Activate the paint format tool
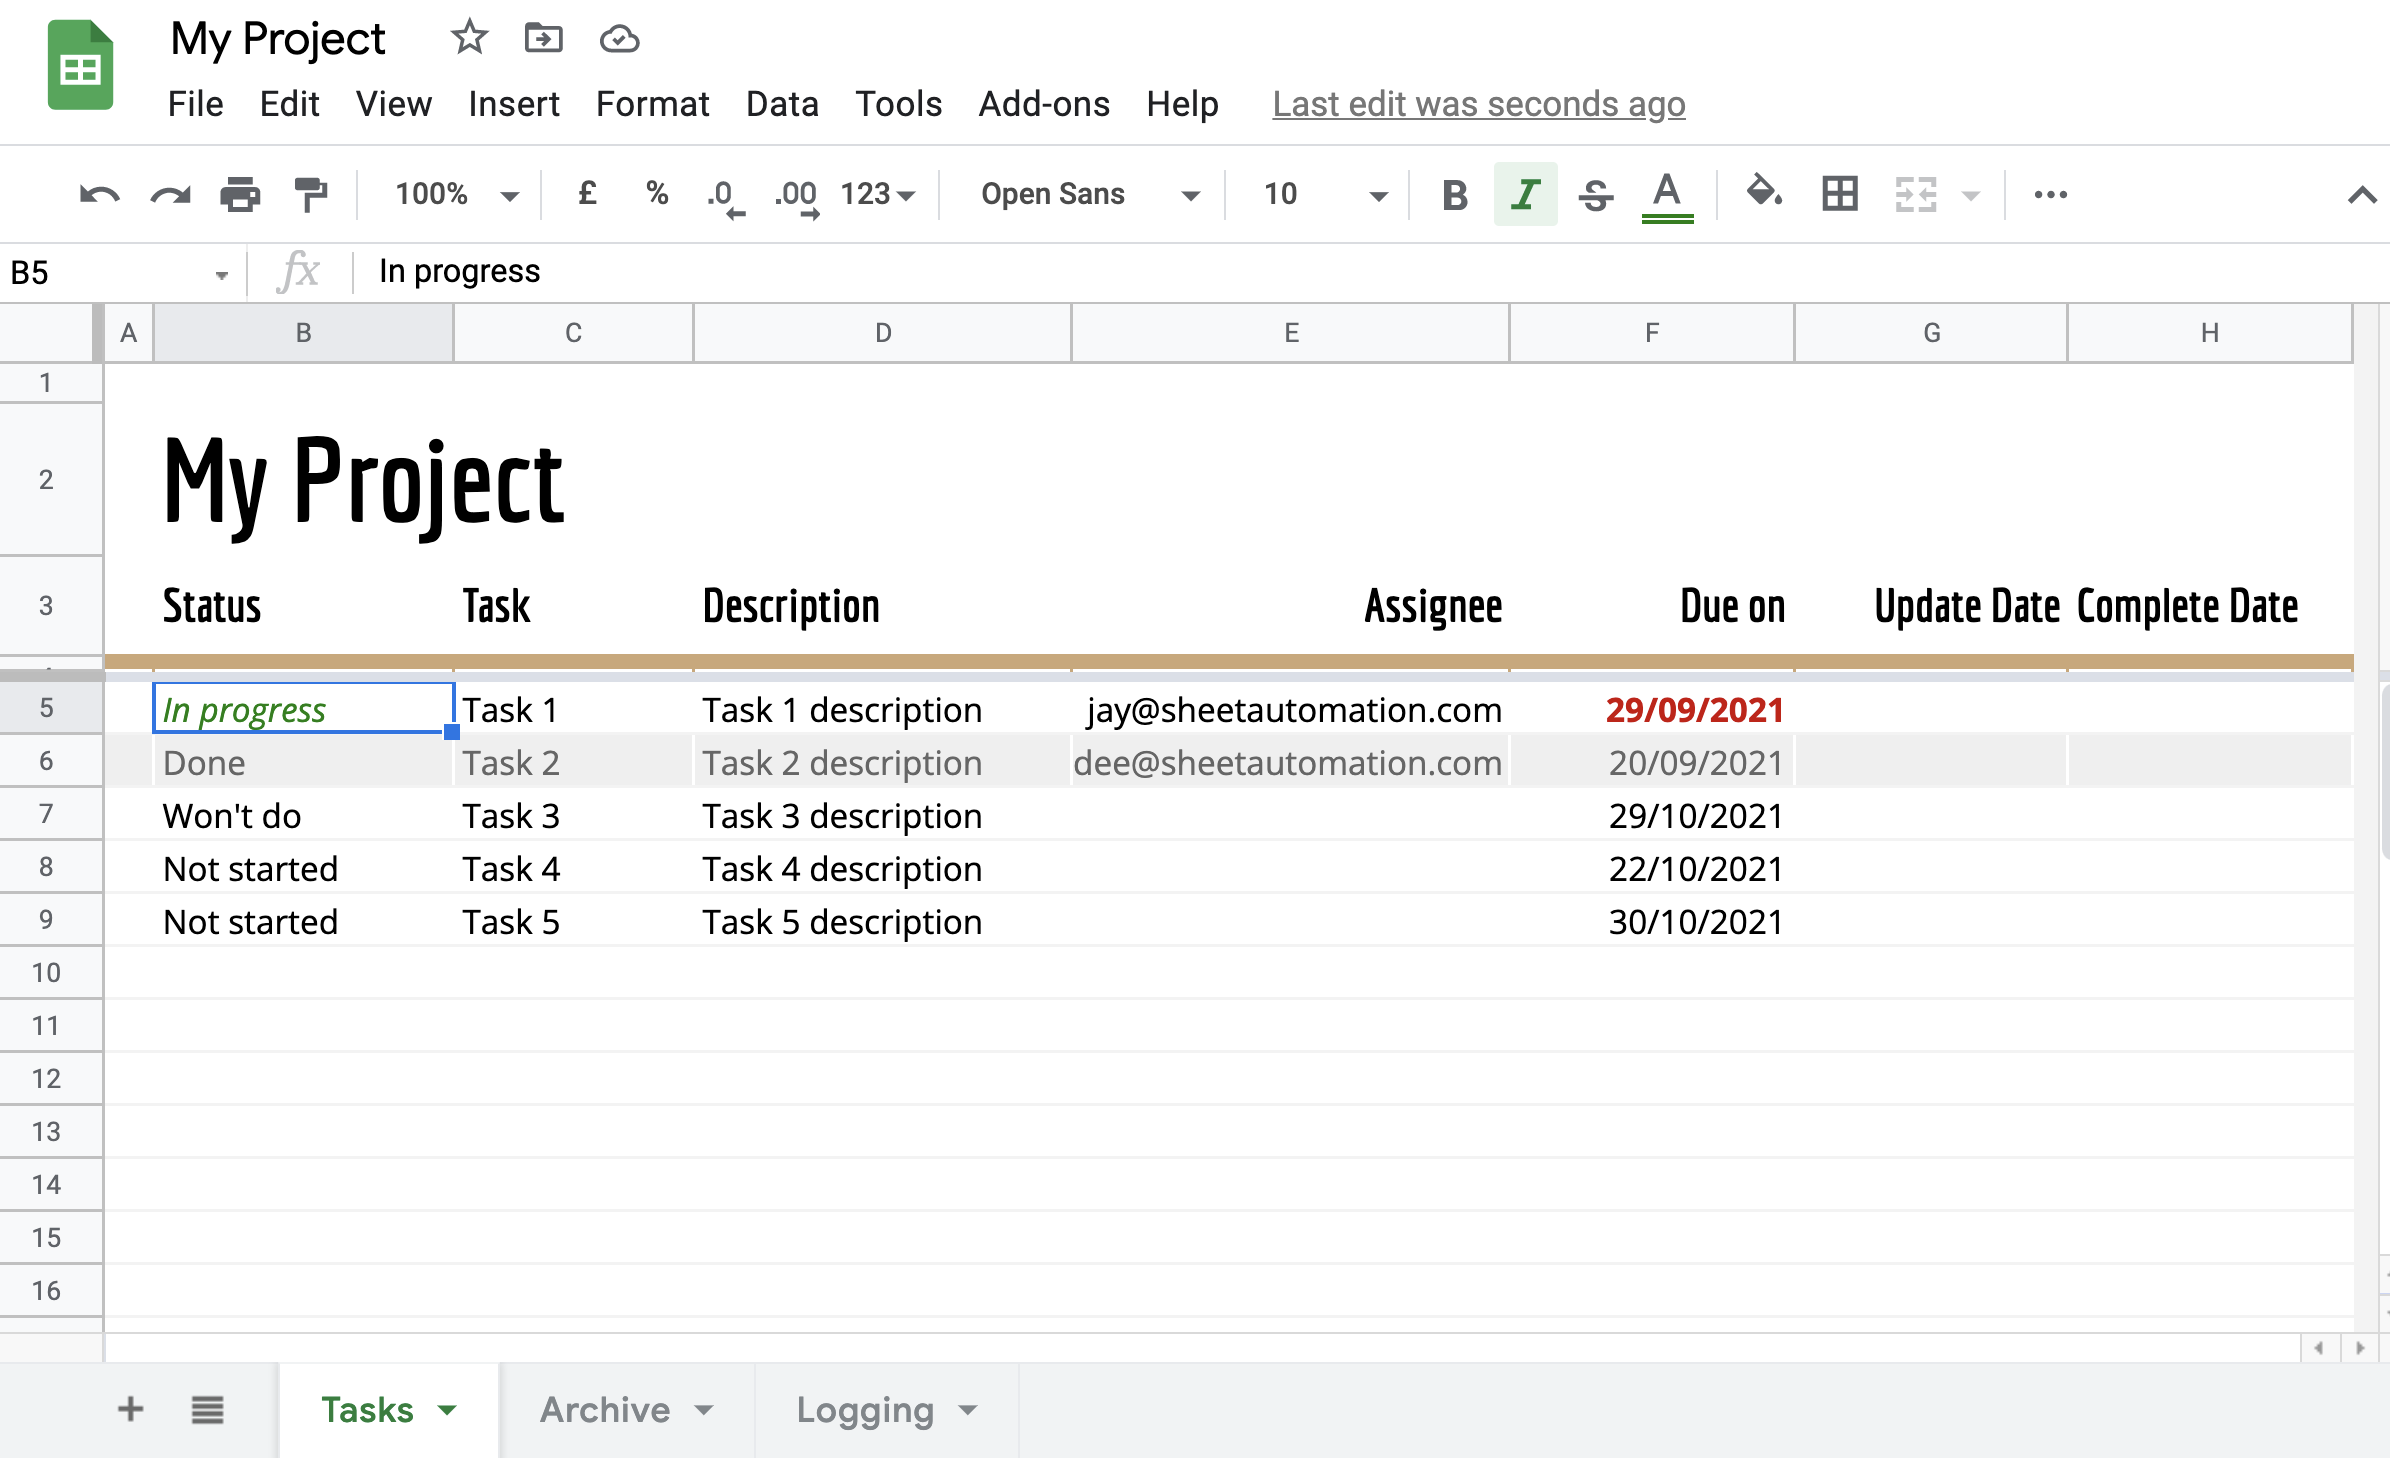 pyautogui.click(x=311, y=194)
